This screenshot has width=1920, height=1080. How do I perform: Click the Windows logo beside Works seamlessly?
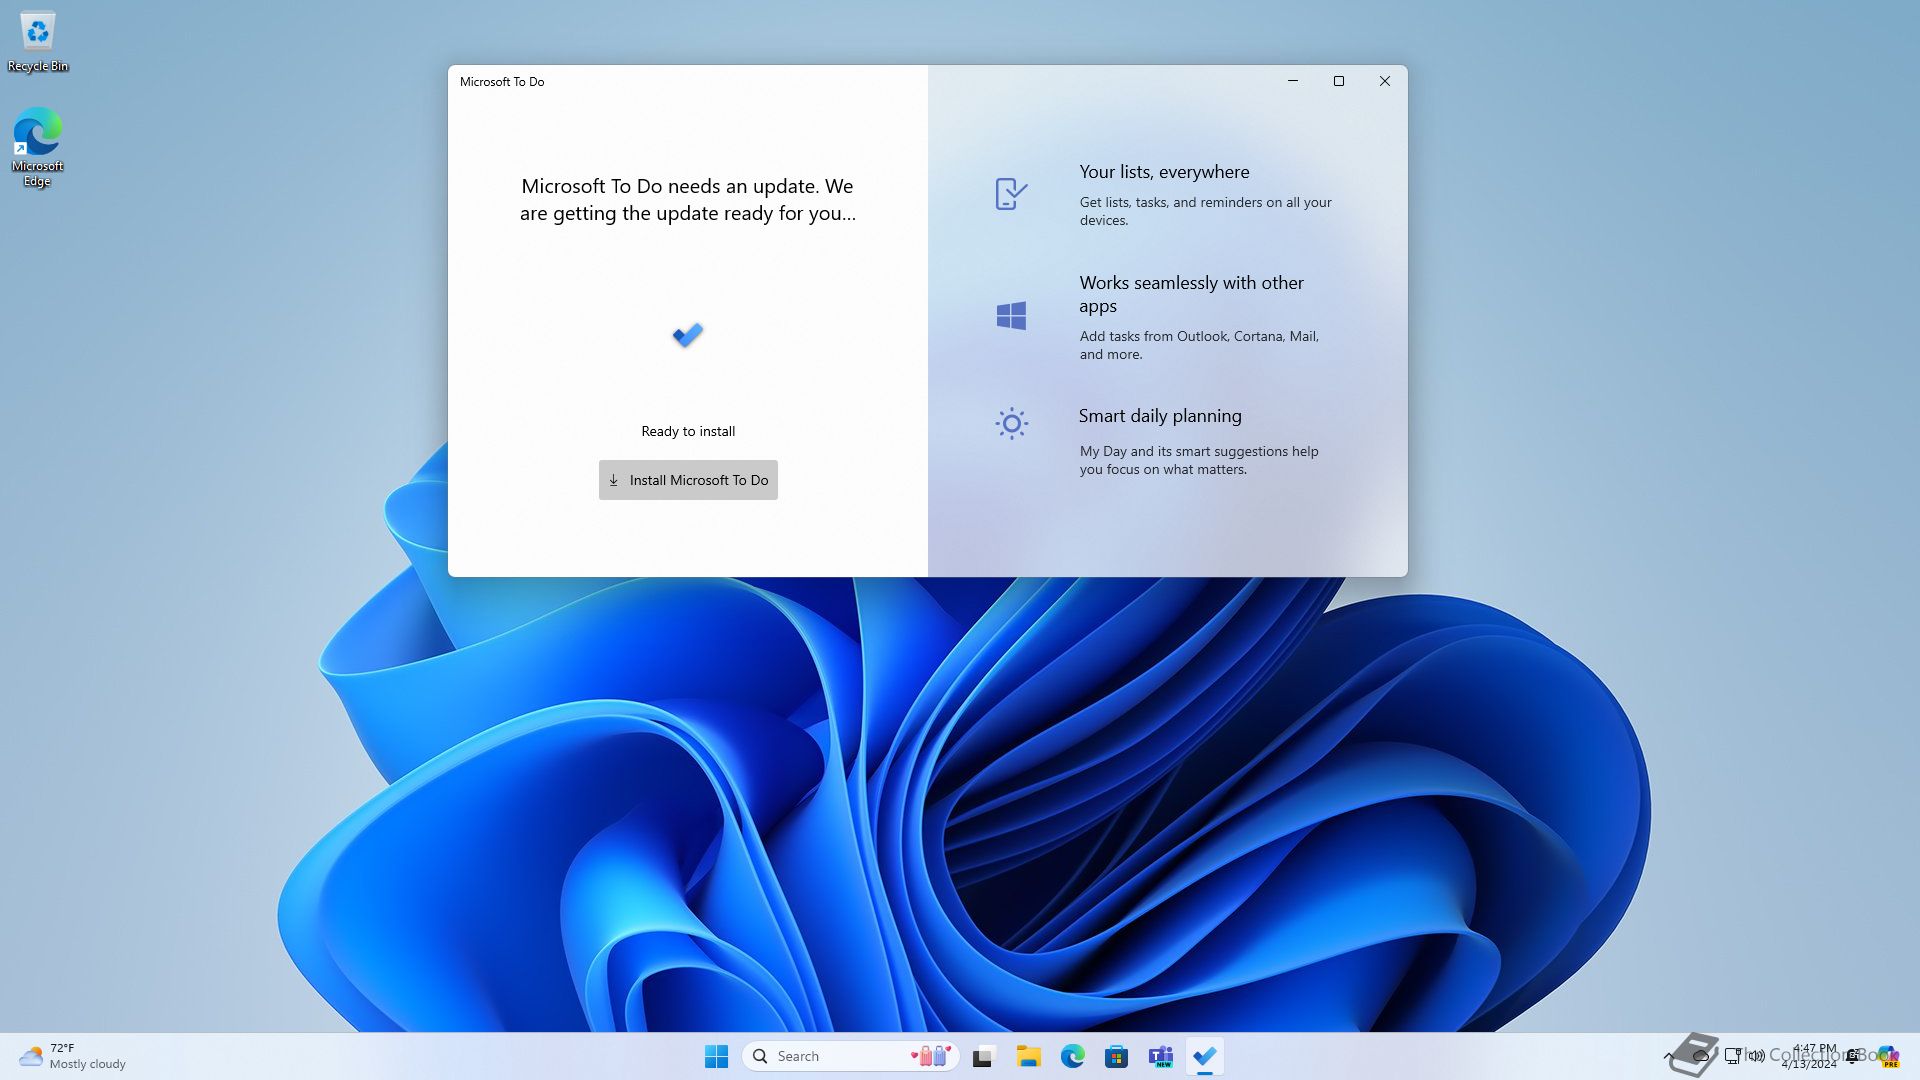point(1011,316)
